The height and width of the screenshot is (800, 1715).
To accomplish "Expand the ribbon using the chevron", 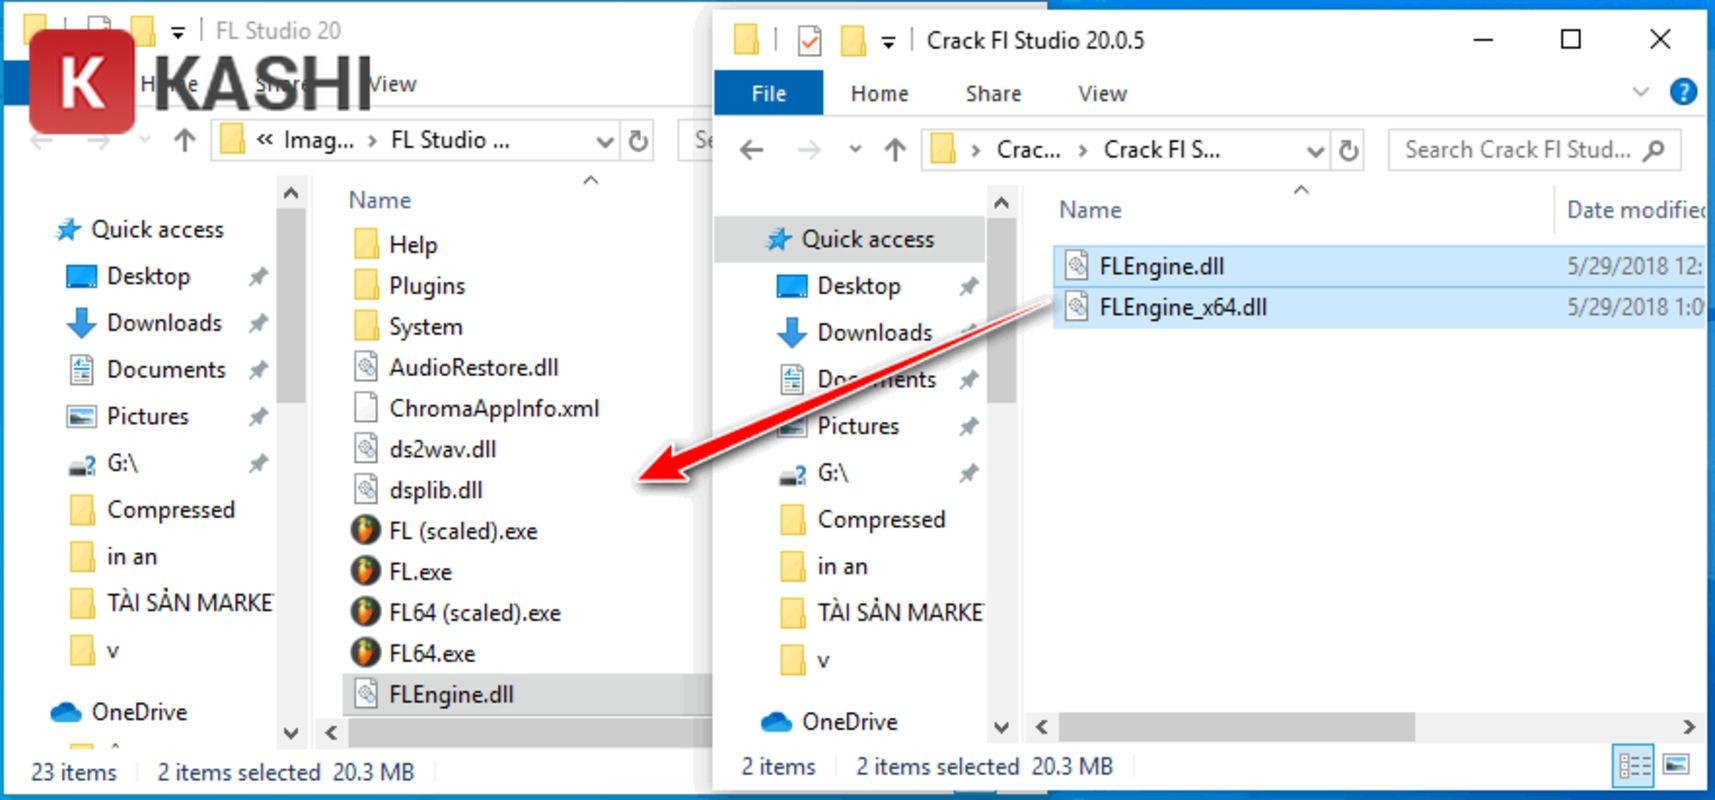I will tap(1640, 92).
